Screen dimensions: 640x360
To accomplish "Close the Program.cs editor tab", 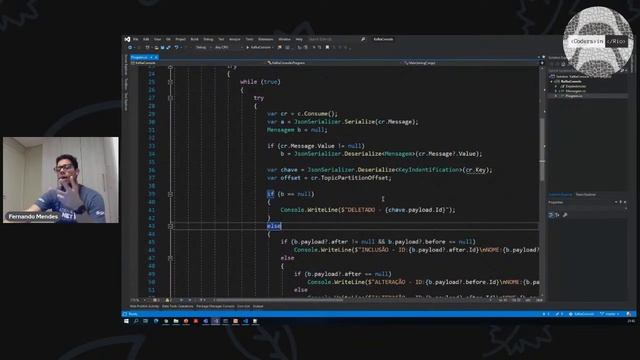I will click(x=156, y=58).
